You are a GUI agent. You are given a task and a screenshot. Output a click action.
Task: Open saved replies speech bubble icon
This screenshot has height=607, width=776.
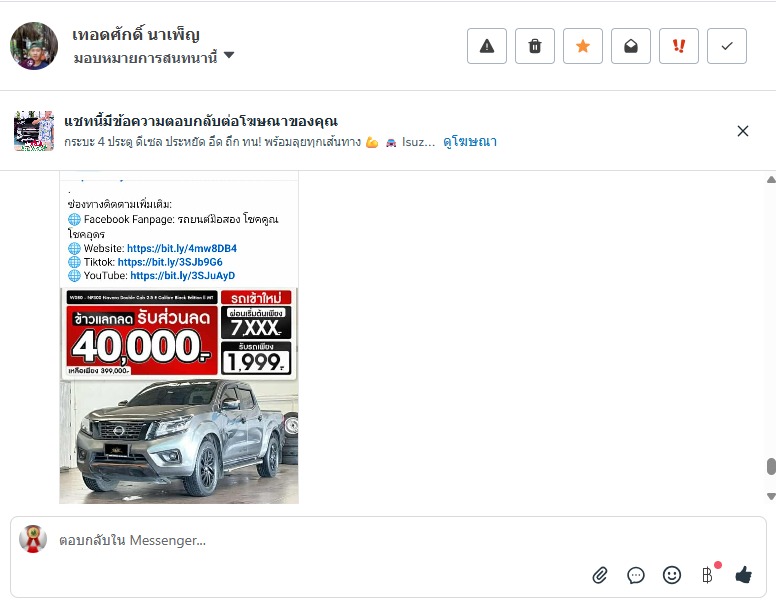click(x=635, y=575)
